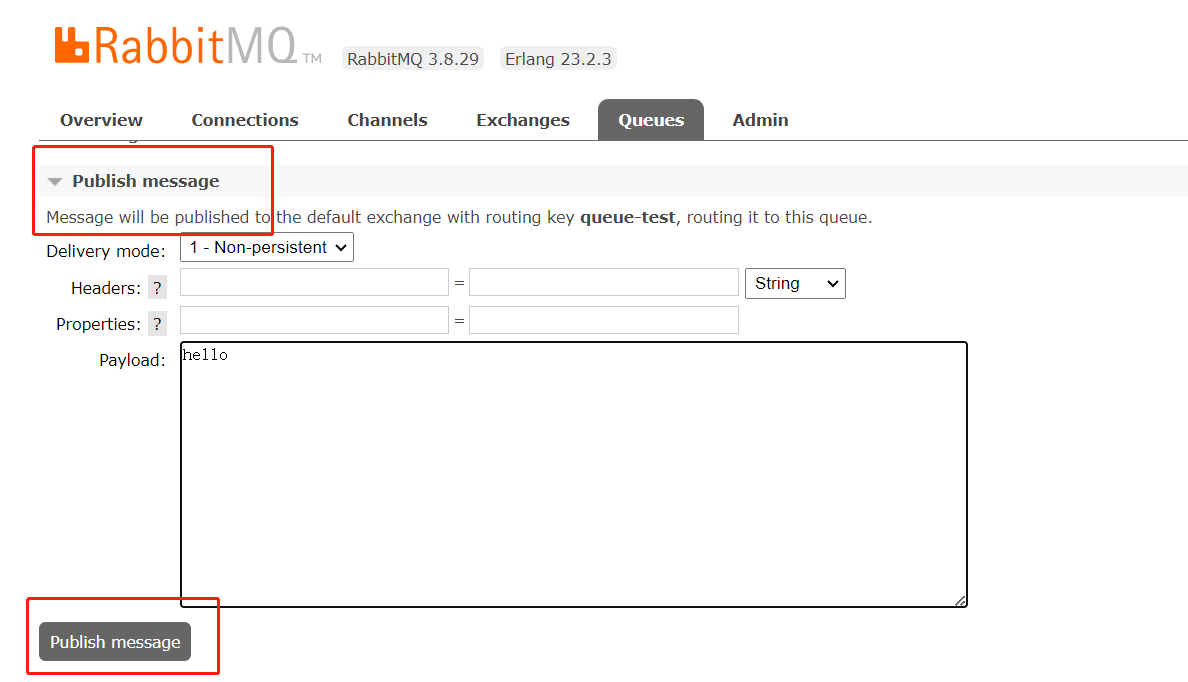Screen dimensions: 1188x682
Task: Open the Channels page
Action: [x=387, y=119]
